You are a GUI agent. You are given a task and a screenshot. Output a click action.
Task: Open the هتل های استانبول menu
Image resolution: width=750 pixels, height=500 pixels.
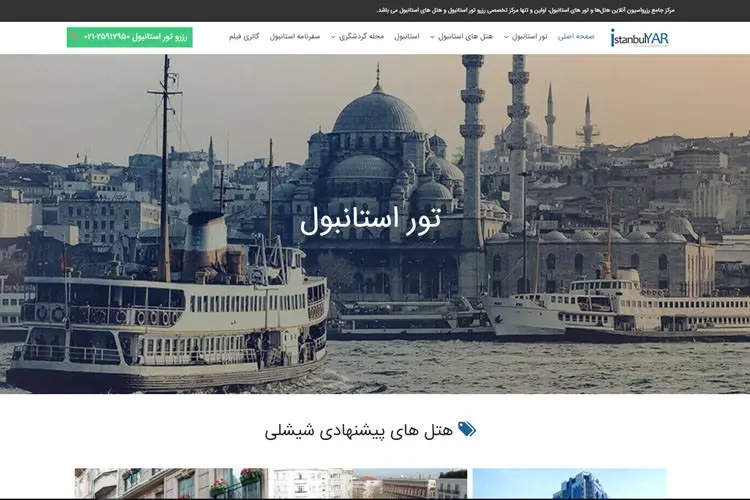pyautogui.click(x=465, y=37)
